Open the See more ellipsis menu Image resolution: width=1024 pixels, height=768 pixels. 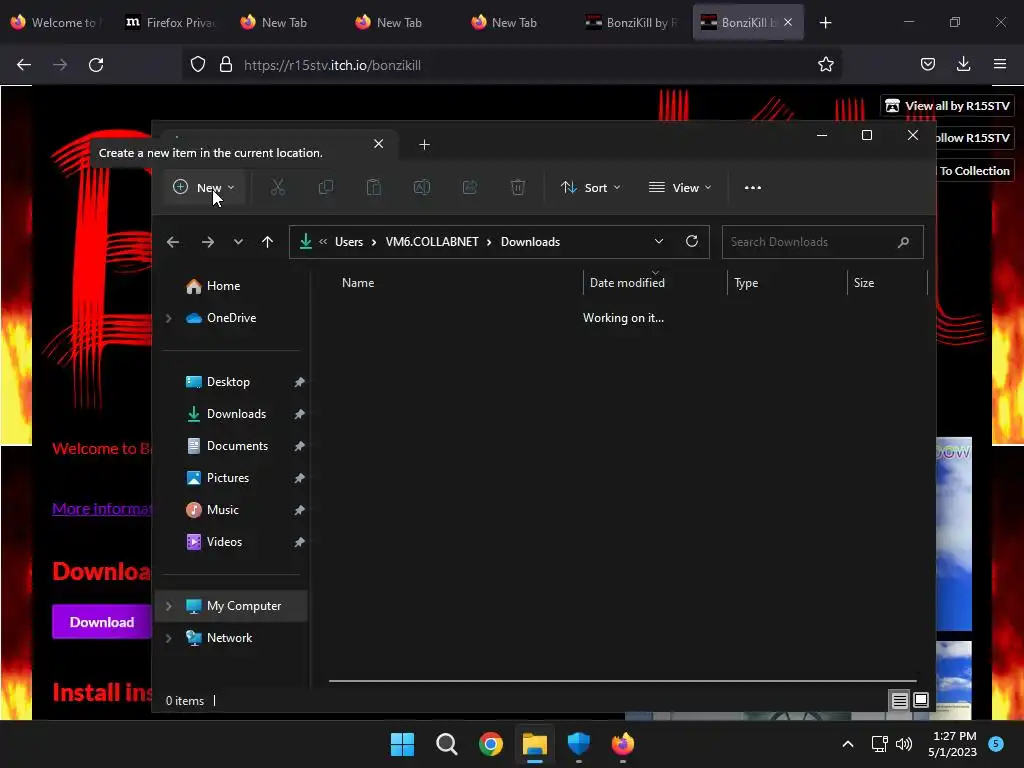tap(752, 187)
